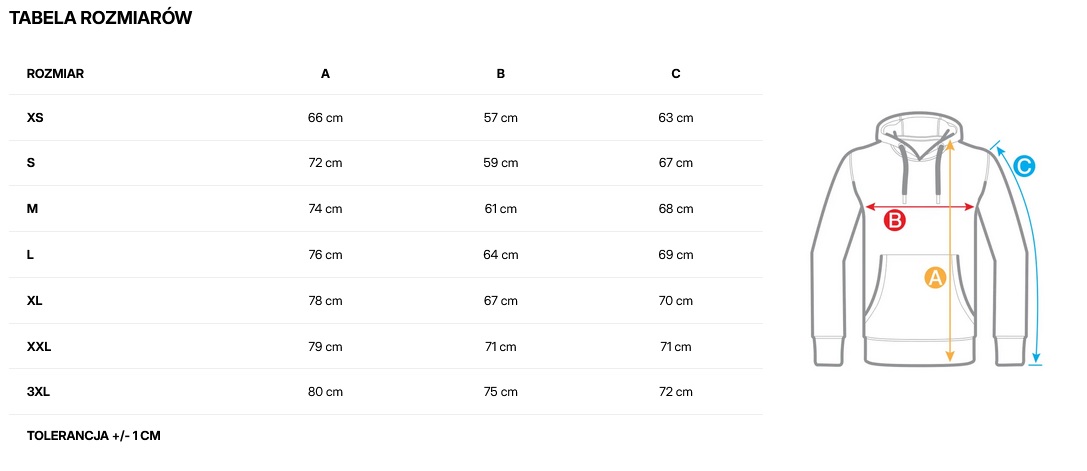Select column header B in the table
1087x471 pixels.
click(501, 73)
